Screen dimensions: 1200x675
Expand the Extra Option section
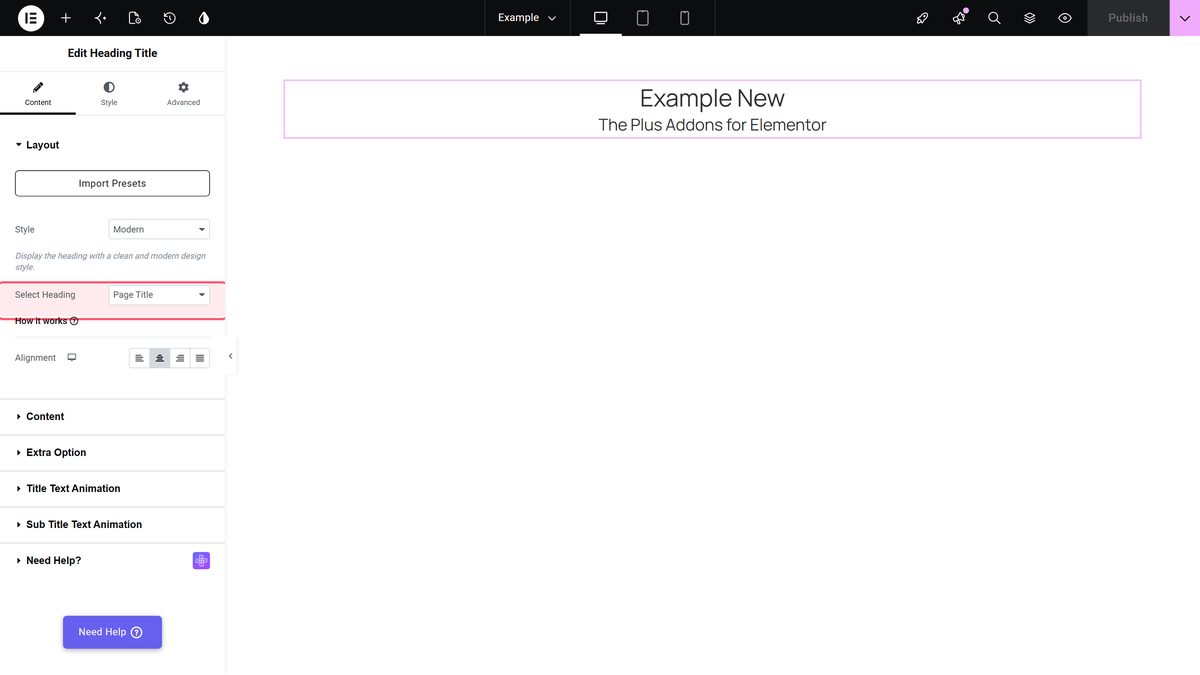click(x=113, y=452)
